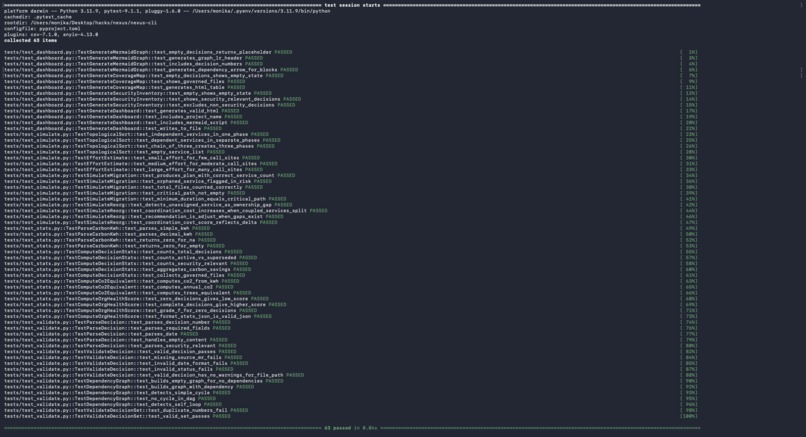The image size is (806, 437).
Task: Click the test_handles_empty_content line
Action: click(x=116, y=340)
